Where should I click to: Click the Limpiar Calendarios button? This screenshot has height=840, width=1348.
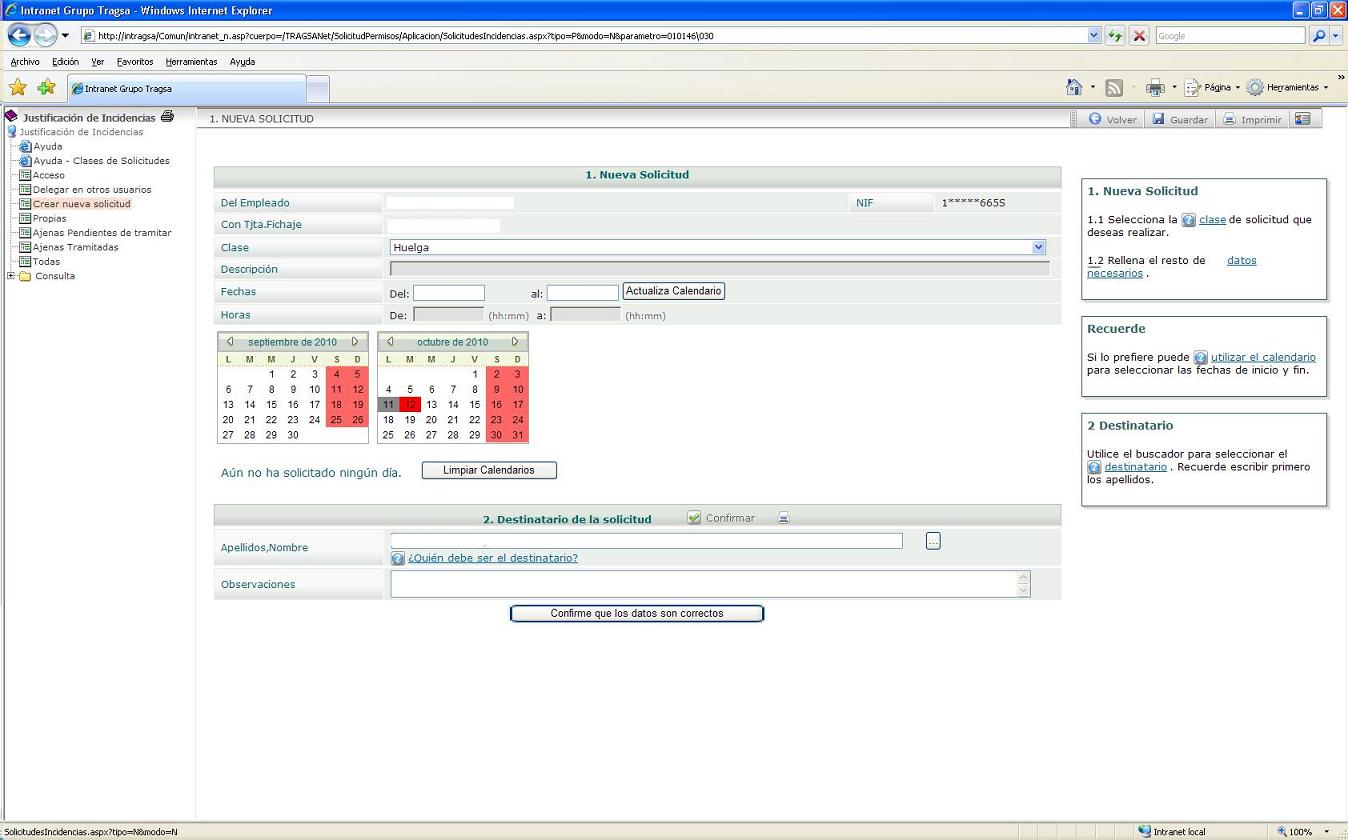tap(488, 470)
